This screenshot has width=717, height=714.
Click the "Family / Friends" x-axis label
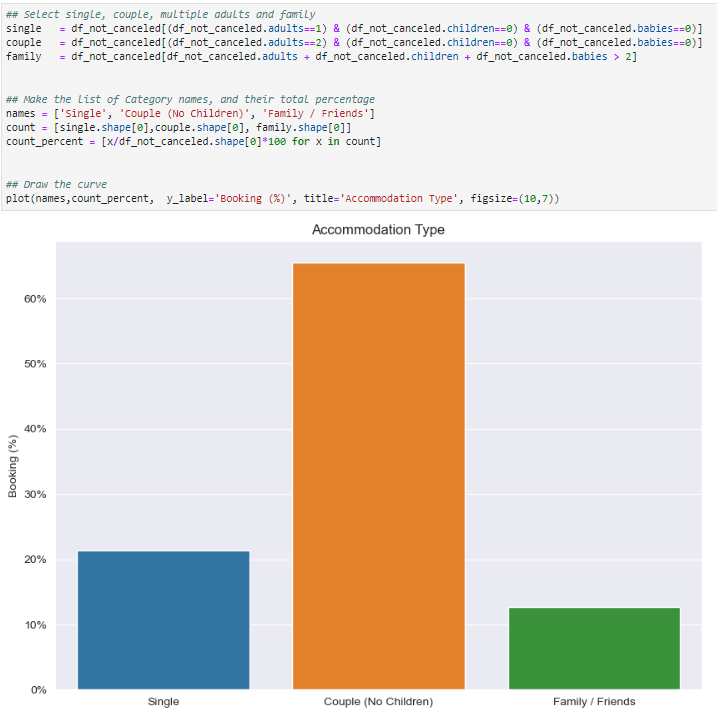click(x=594, y=702)
